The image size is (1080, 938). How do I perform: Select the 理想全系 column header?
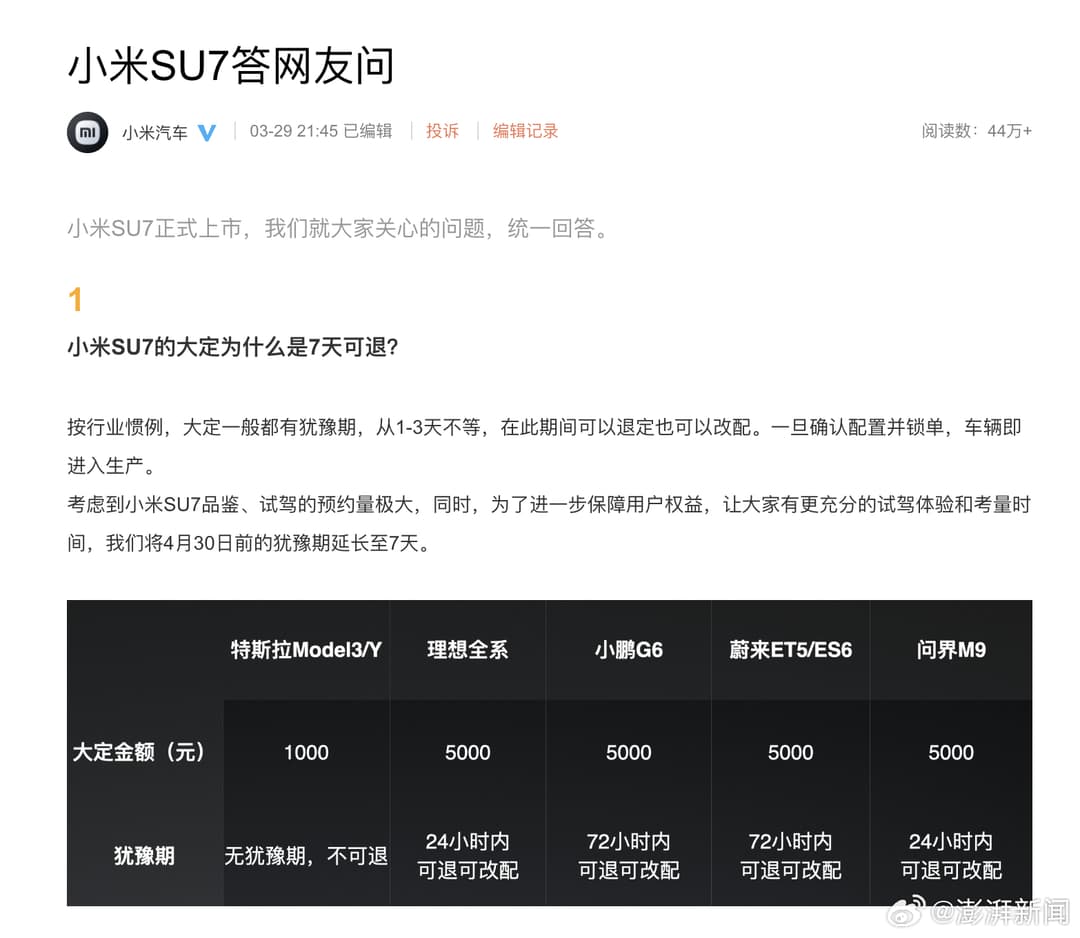[x=467, y=649]
